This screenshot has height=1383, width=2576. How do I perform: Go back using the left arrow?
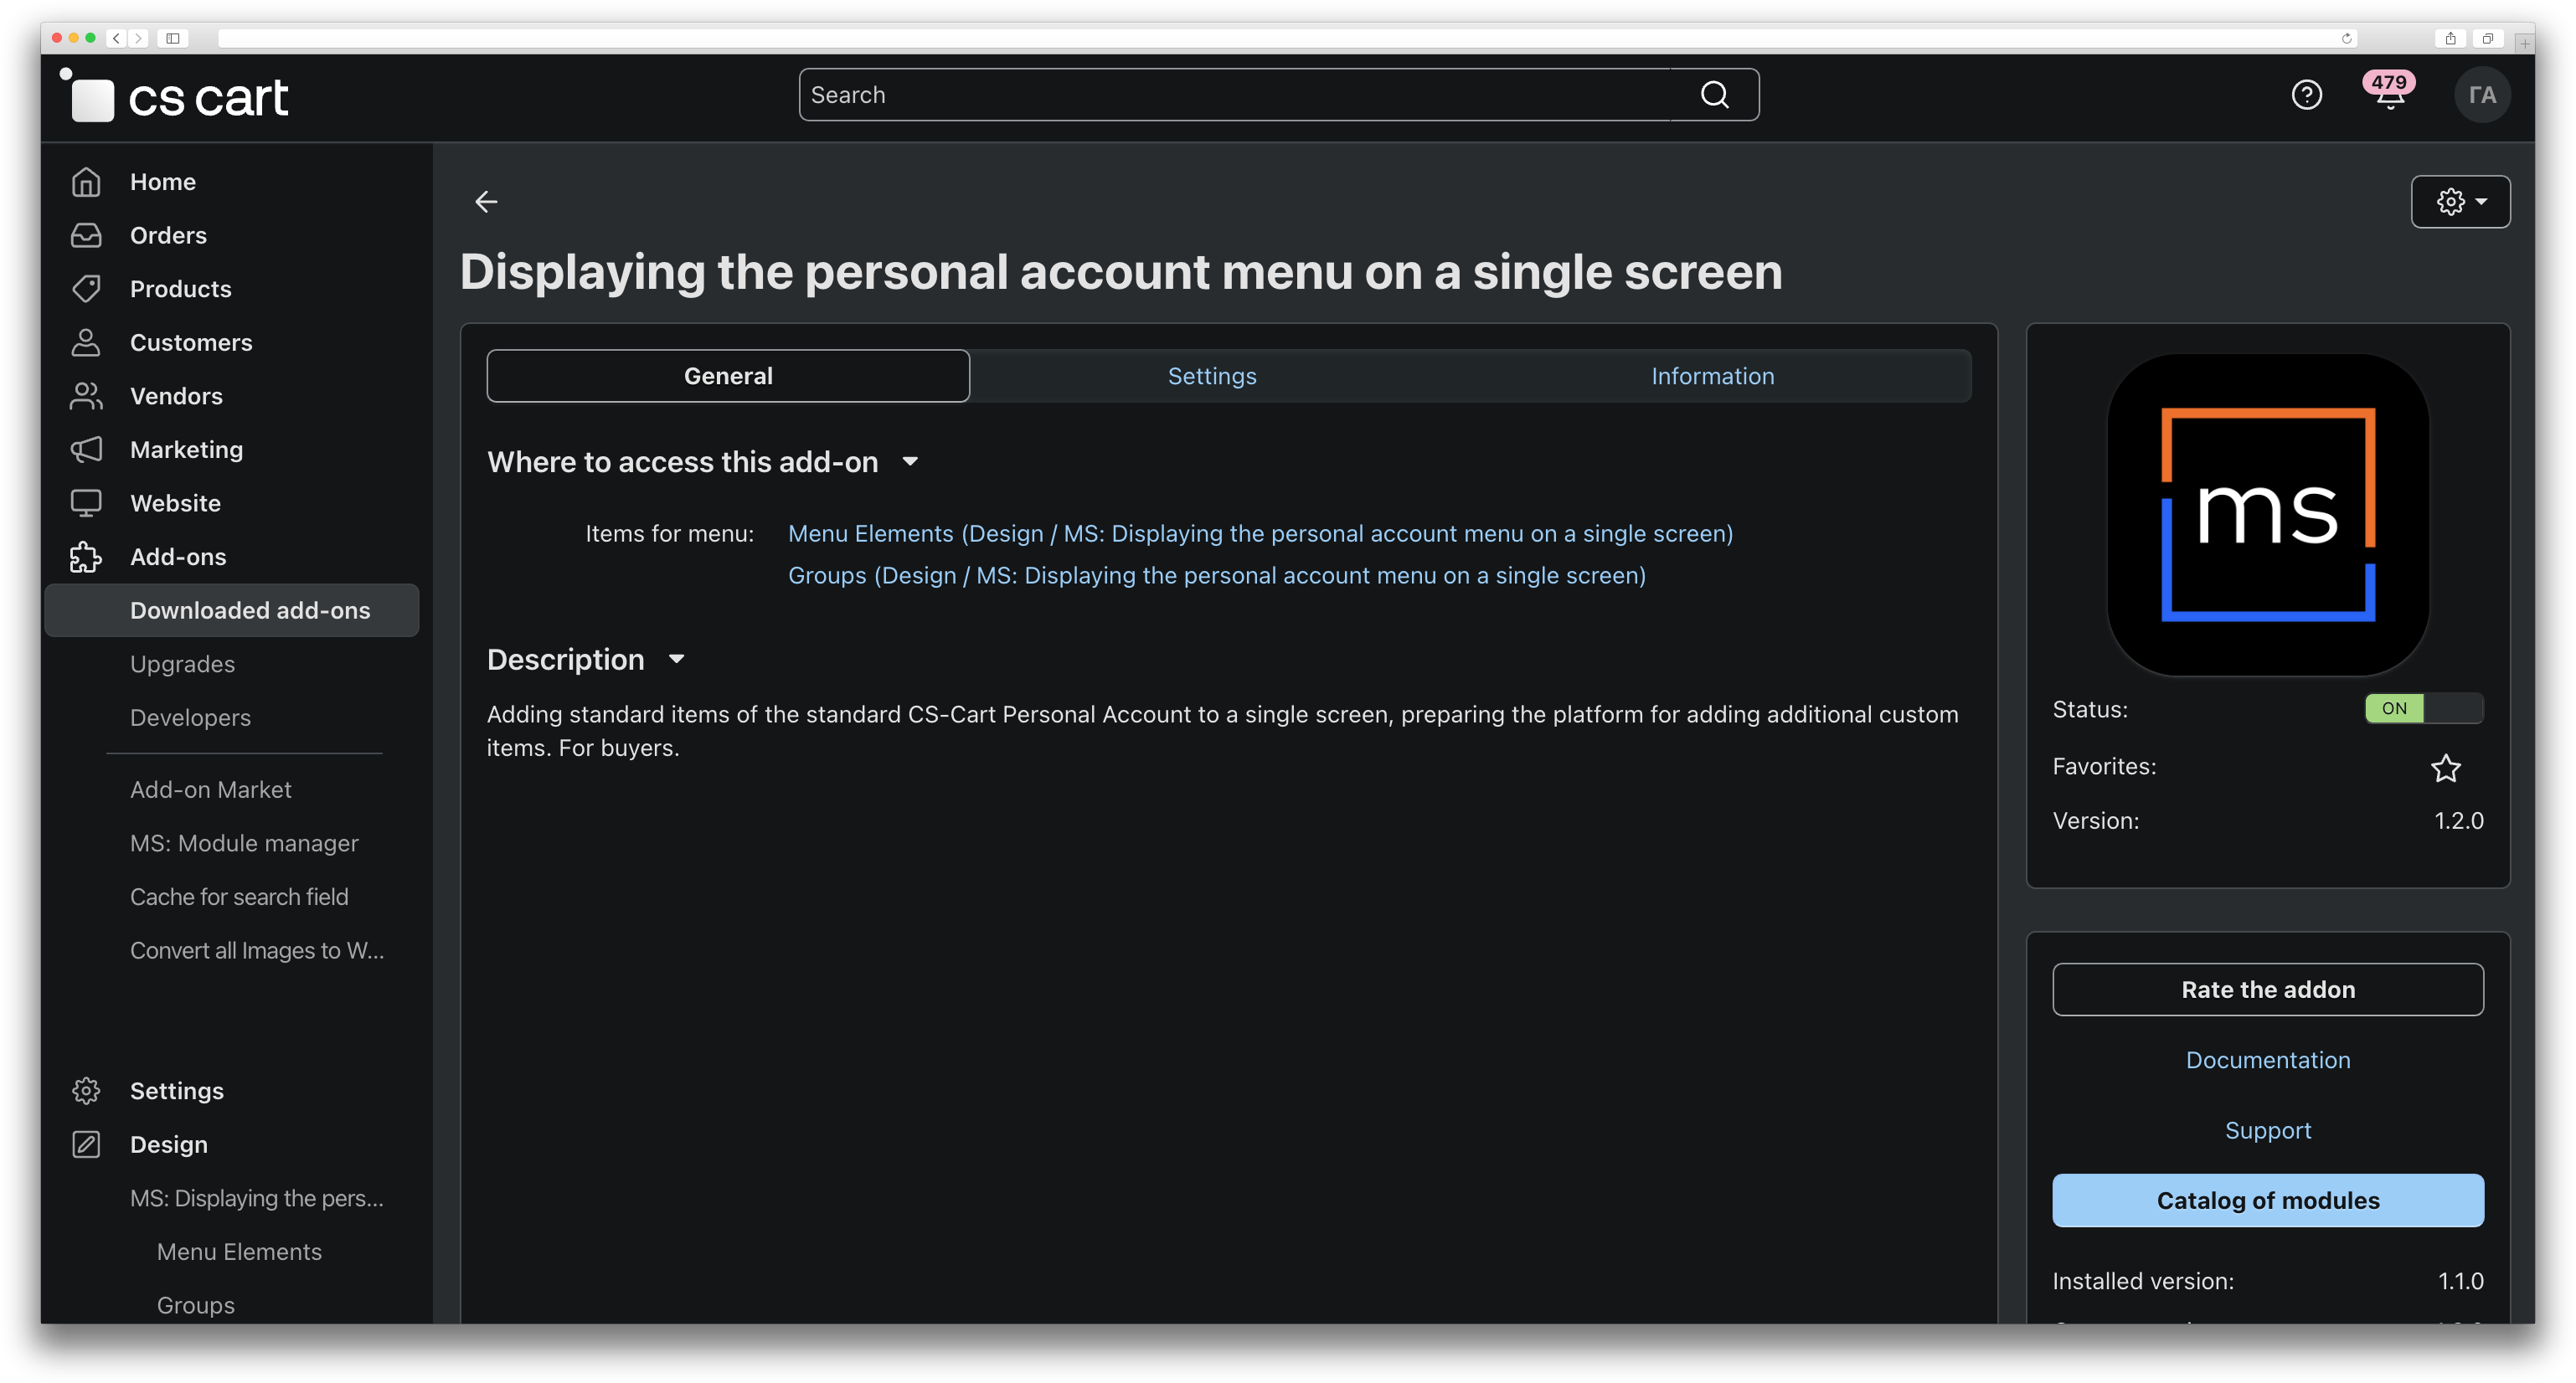(x=486, y=202)
